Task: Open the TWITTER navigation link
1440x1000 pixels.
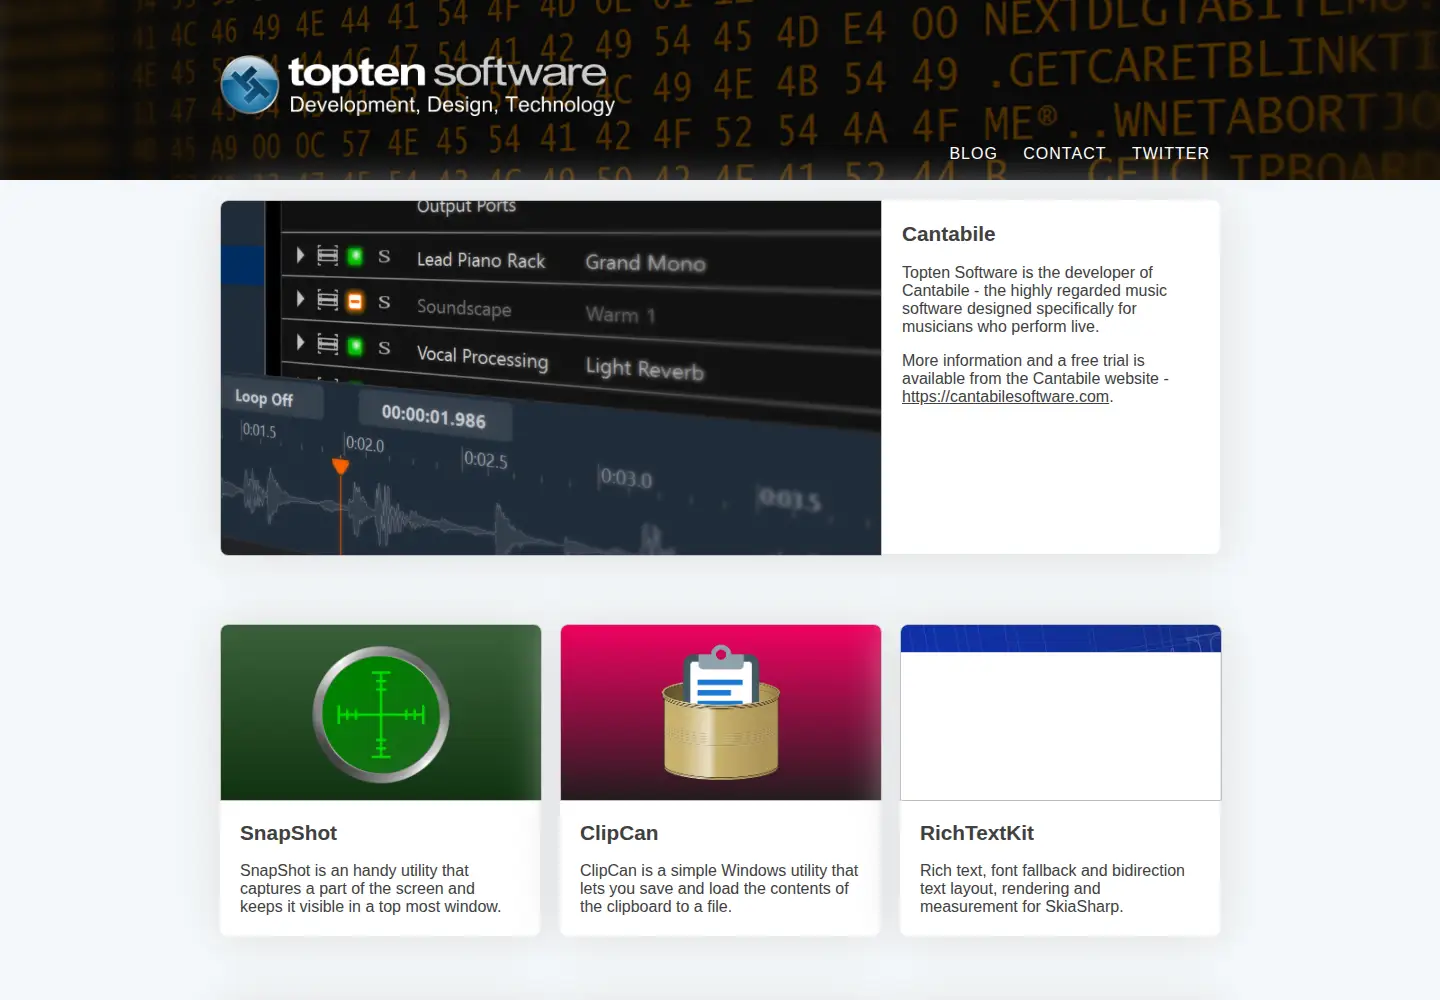Action: coord(1170,153)
